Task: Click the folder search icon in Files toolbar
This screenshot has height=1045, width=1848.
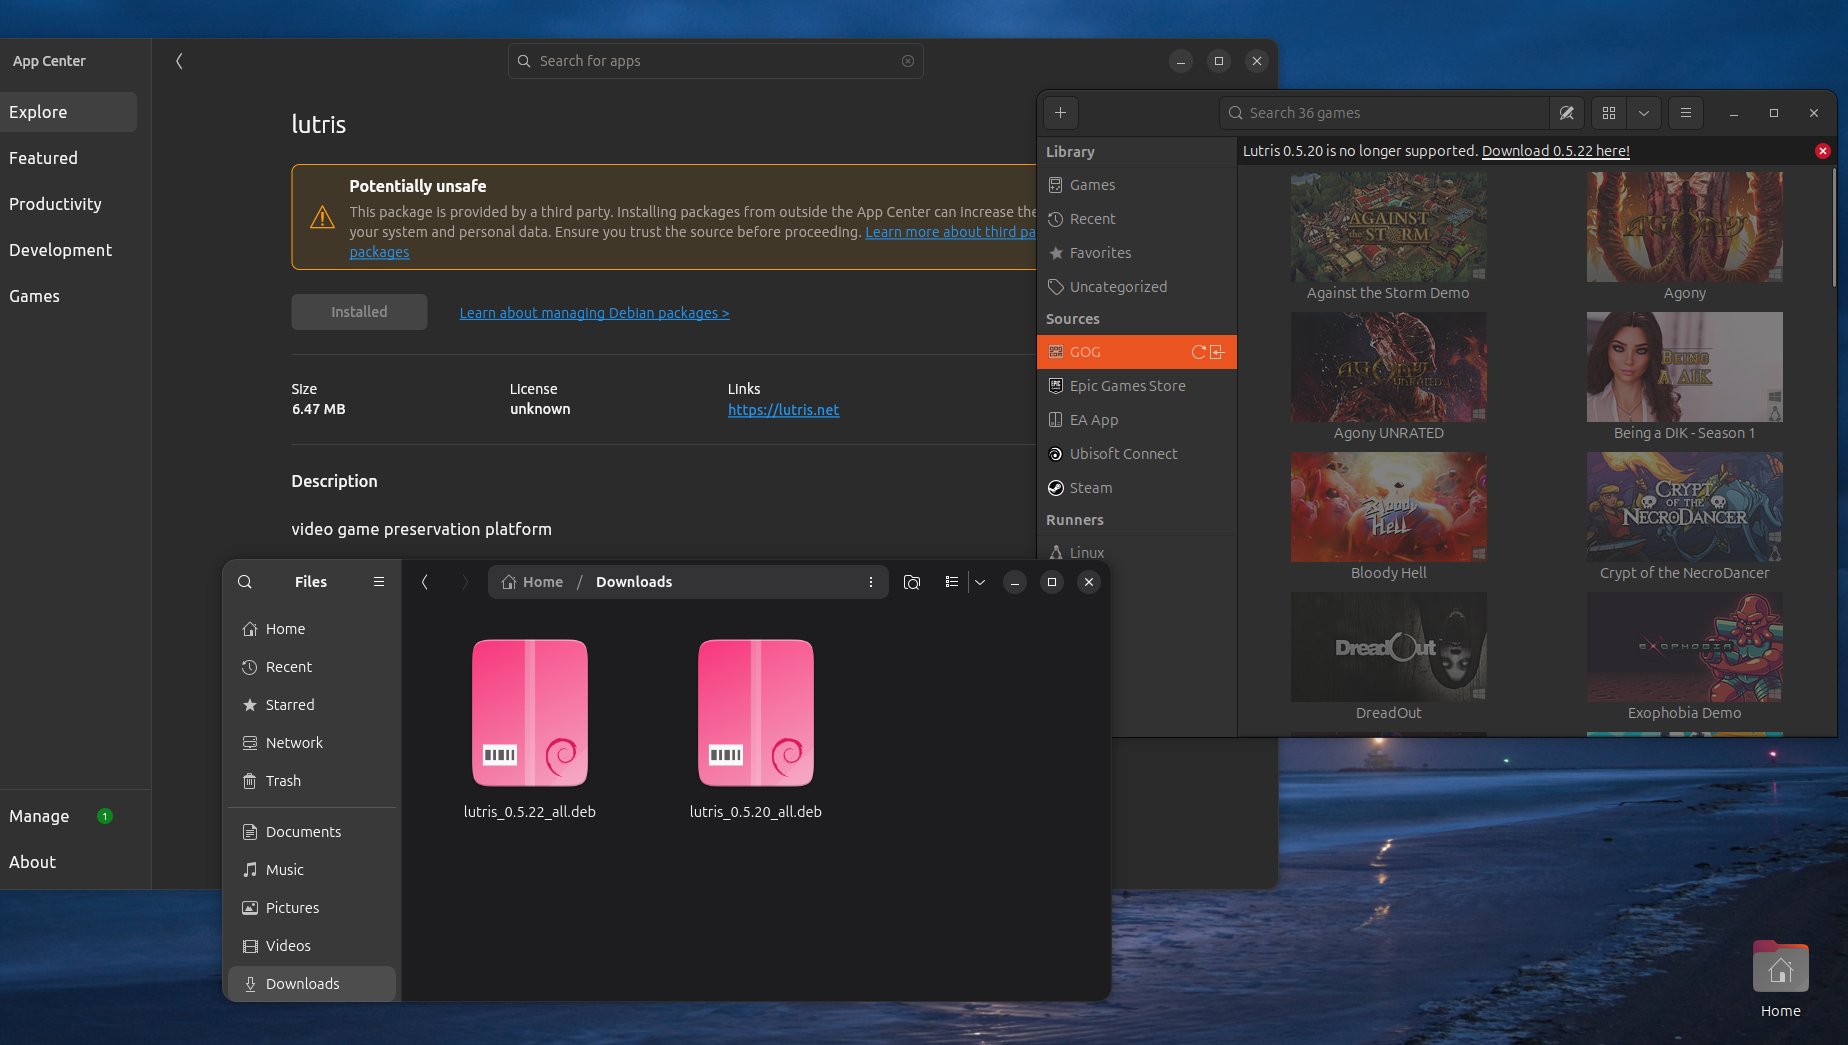Action: coord(912,582)
